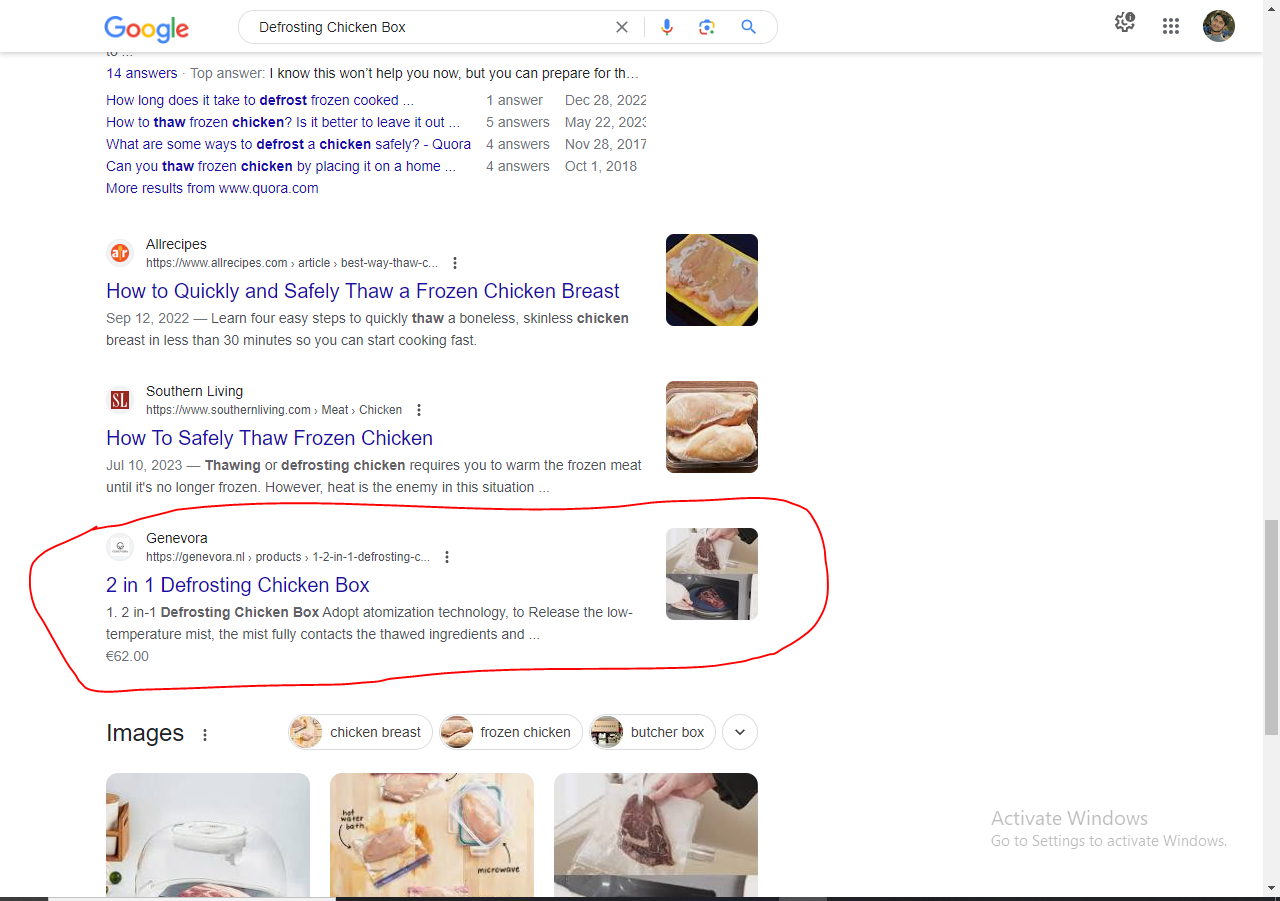Open options menu for Allrecipes result
Image resolution: width=1280 pixels, height=901 pixels.
(x=455, y=263)
